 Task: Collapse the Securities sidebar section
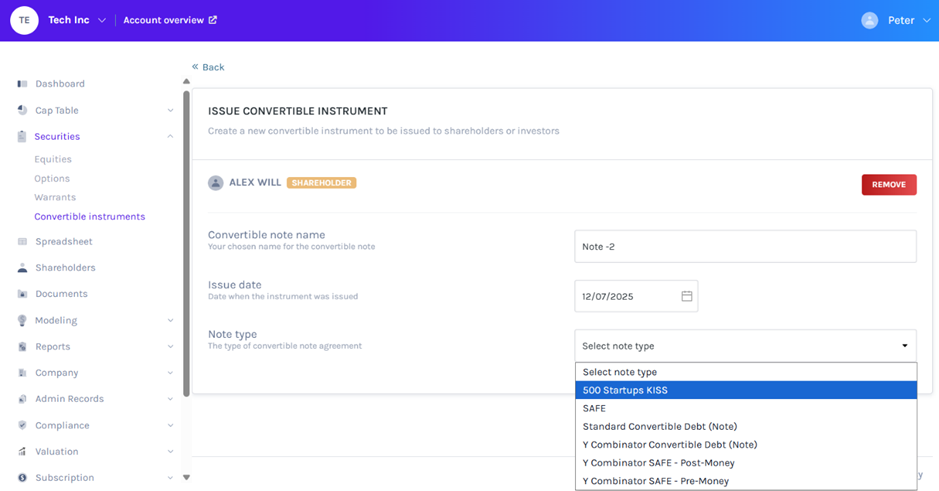(170, 137)
